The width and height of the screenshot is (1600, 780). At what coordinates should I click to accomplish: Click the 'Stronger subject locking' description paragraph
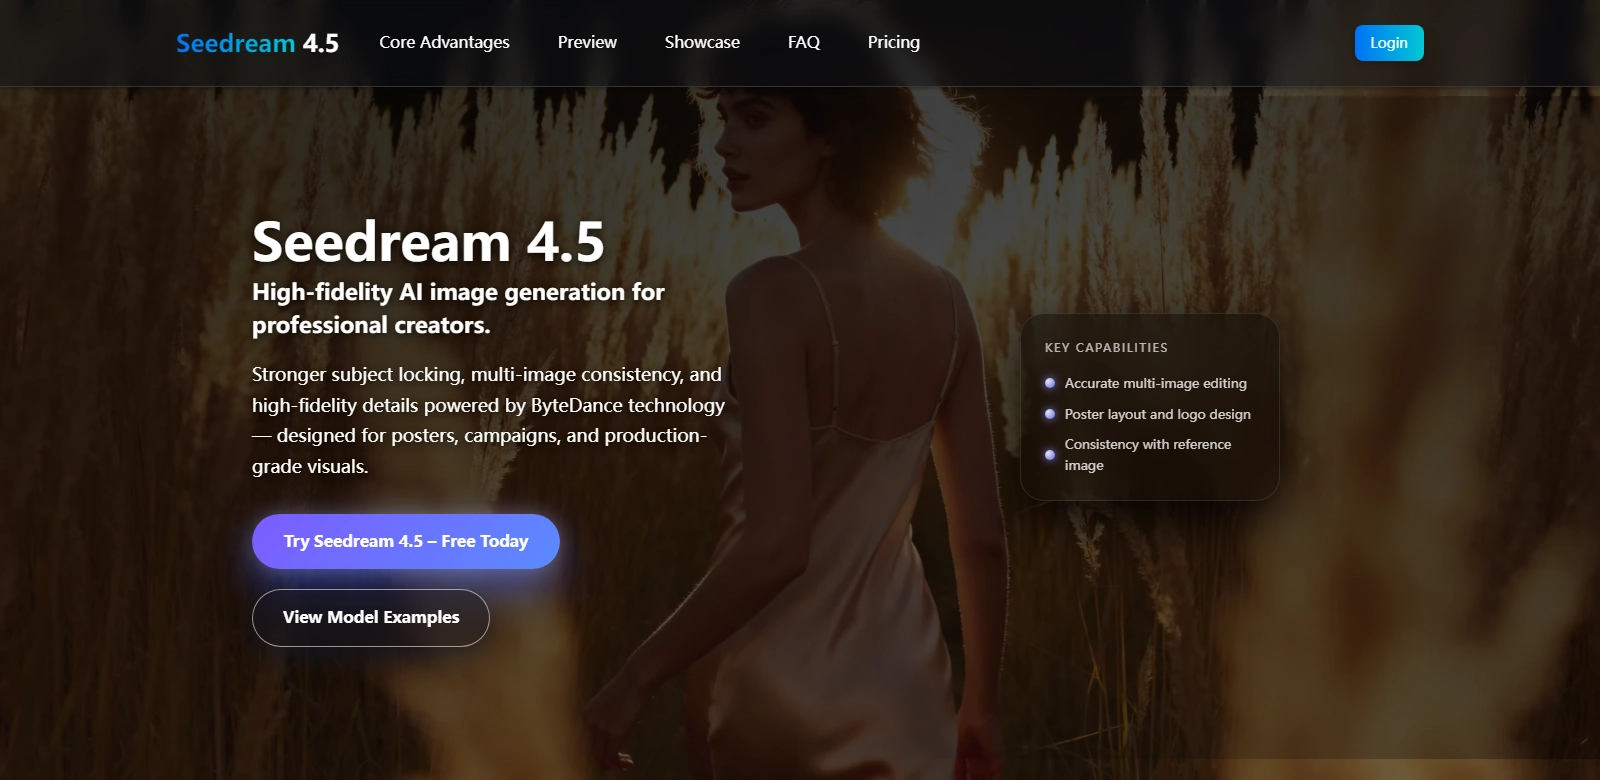pos(488,420)
